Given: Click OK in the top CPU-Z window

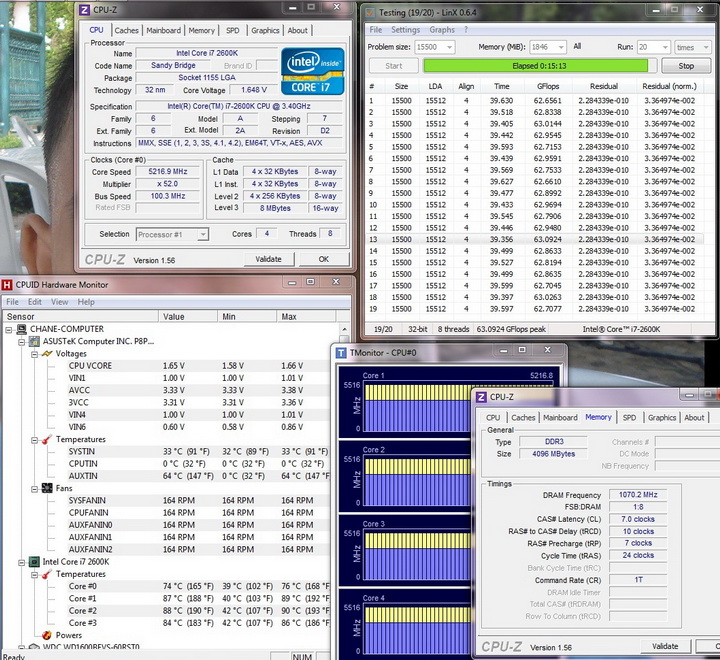Looking at the screenshot, I should [324, 259].
